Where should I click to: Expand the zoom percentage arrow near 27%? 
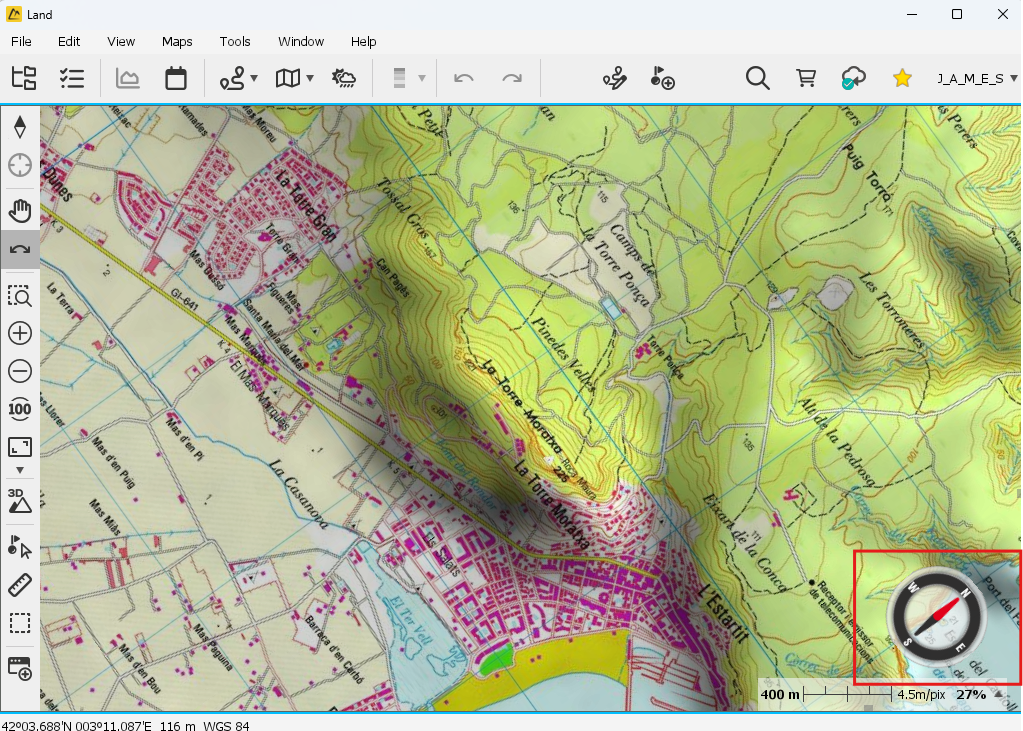click(x=999, y=694)
